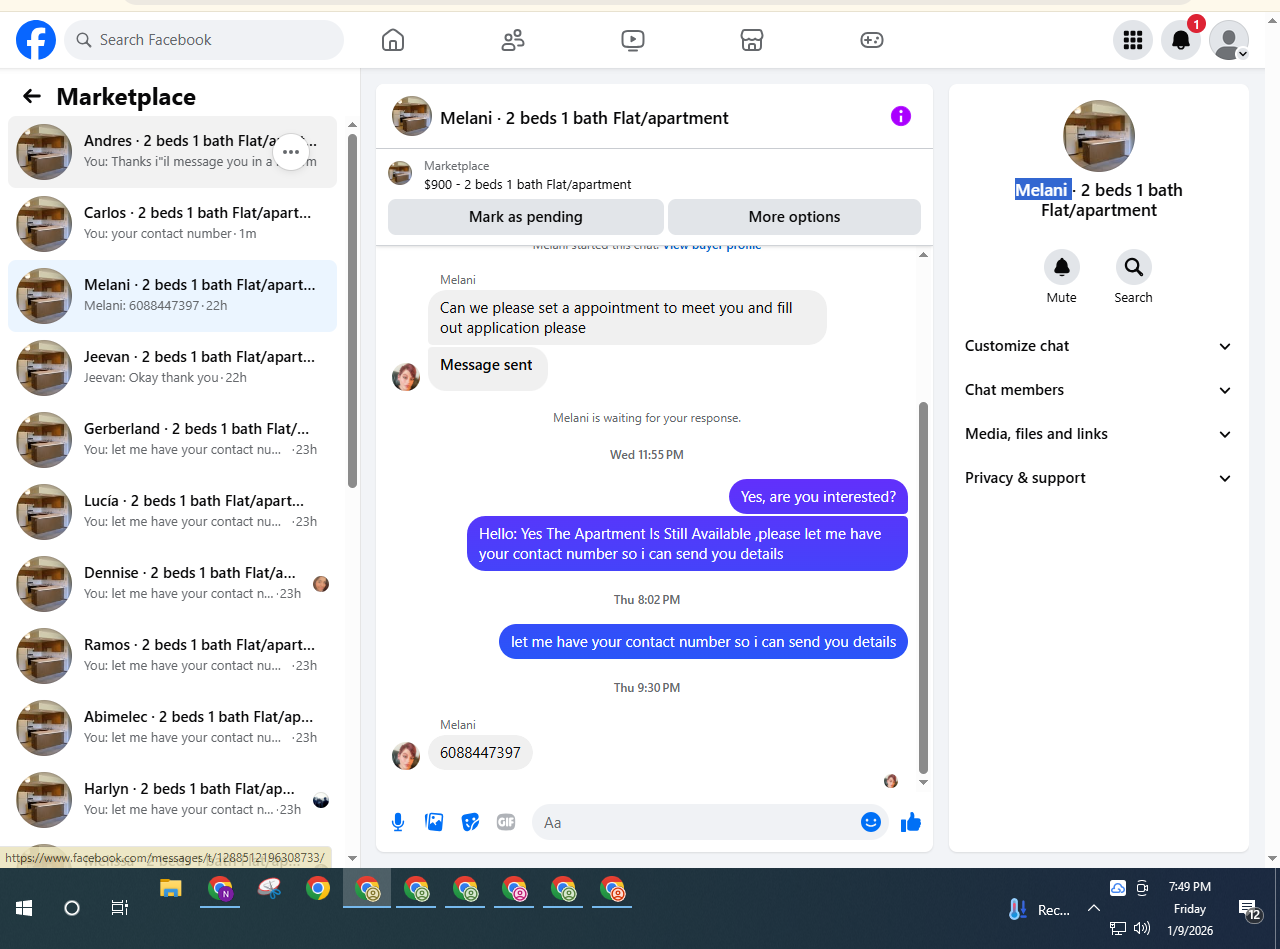Open the Abimelec conversation
Image resolution: width=1280 pixels, height=949 pixels.
click(x=172, y=728)
